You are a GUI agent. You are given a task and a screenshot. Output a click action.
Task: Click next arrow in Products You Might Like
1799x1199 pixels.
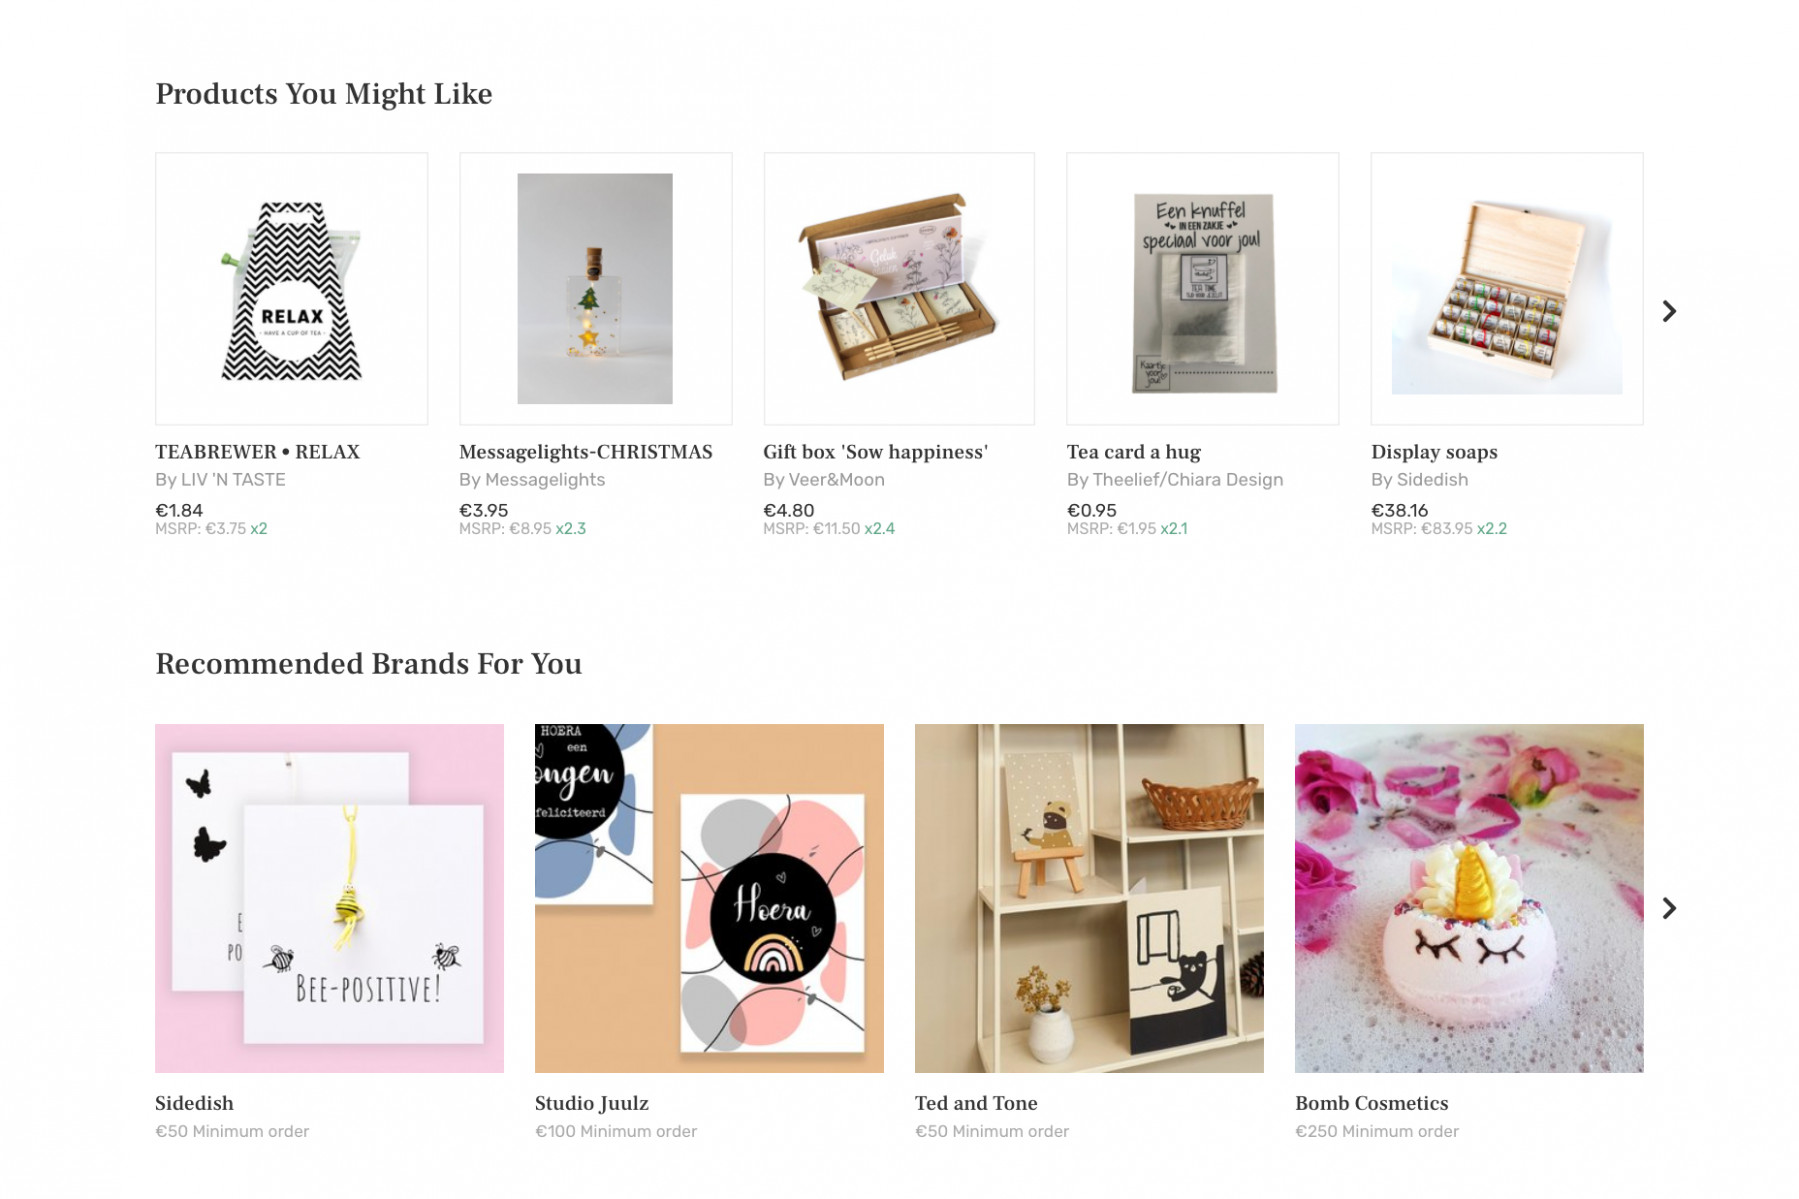click(x=1668, y=311)
